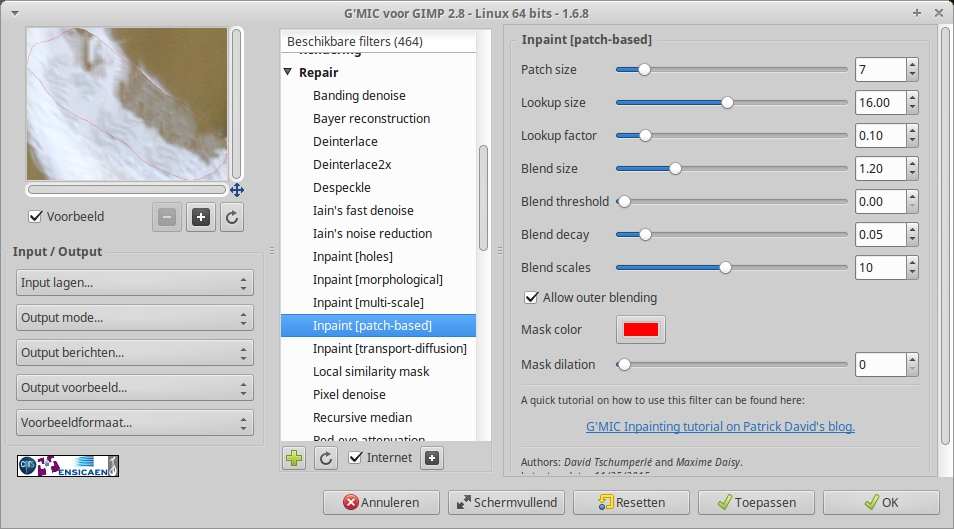The image size is (954, 529).
Task: Click the Schermvullend button
Action: pyautogui.click(x=506, y=502)
